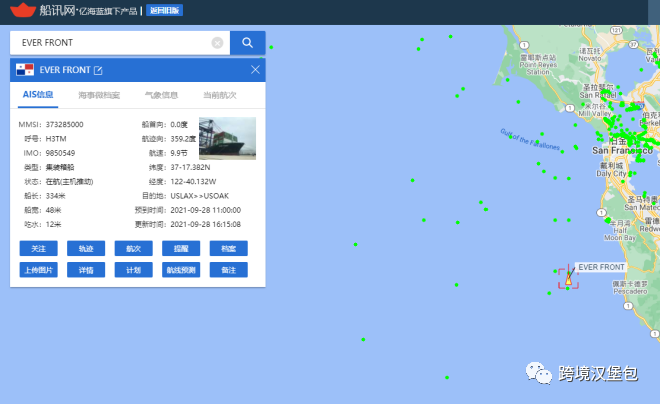Click the 提醒 button
This screenshot has height=404, width=660.
pos(181,248)
